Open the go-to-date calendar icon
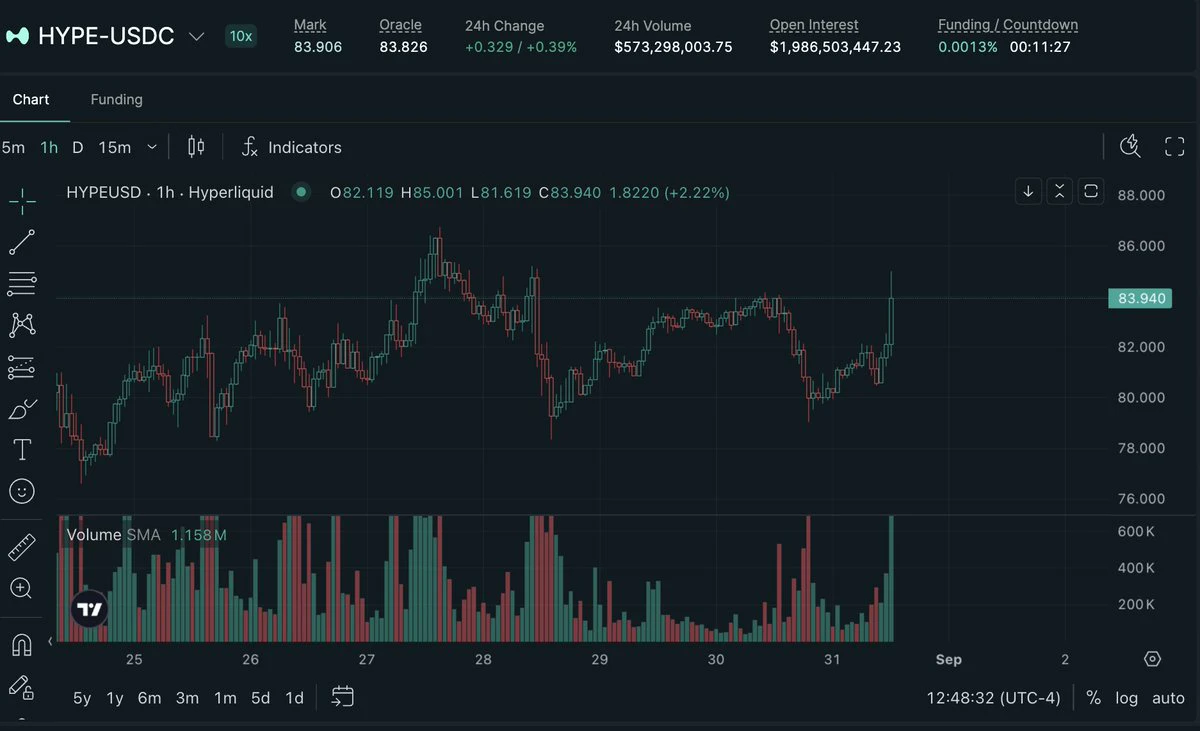This screenshot has width=1200, height=731. [343, 697]
